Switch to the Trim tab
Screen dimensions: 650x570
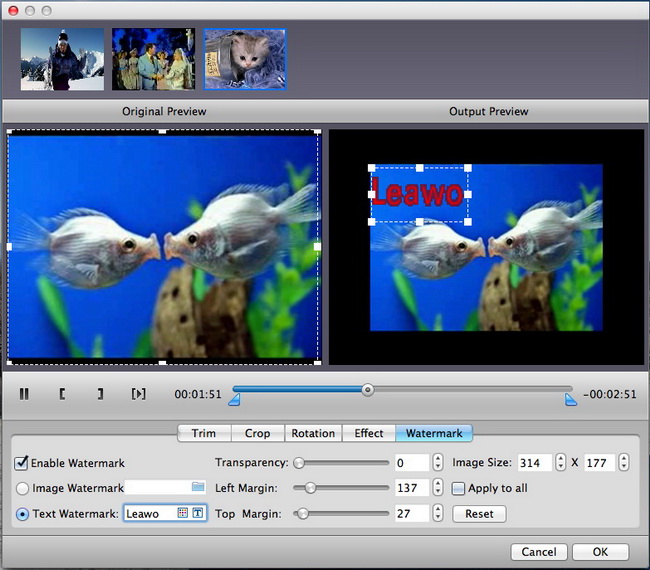(204, 433)
